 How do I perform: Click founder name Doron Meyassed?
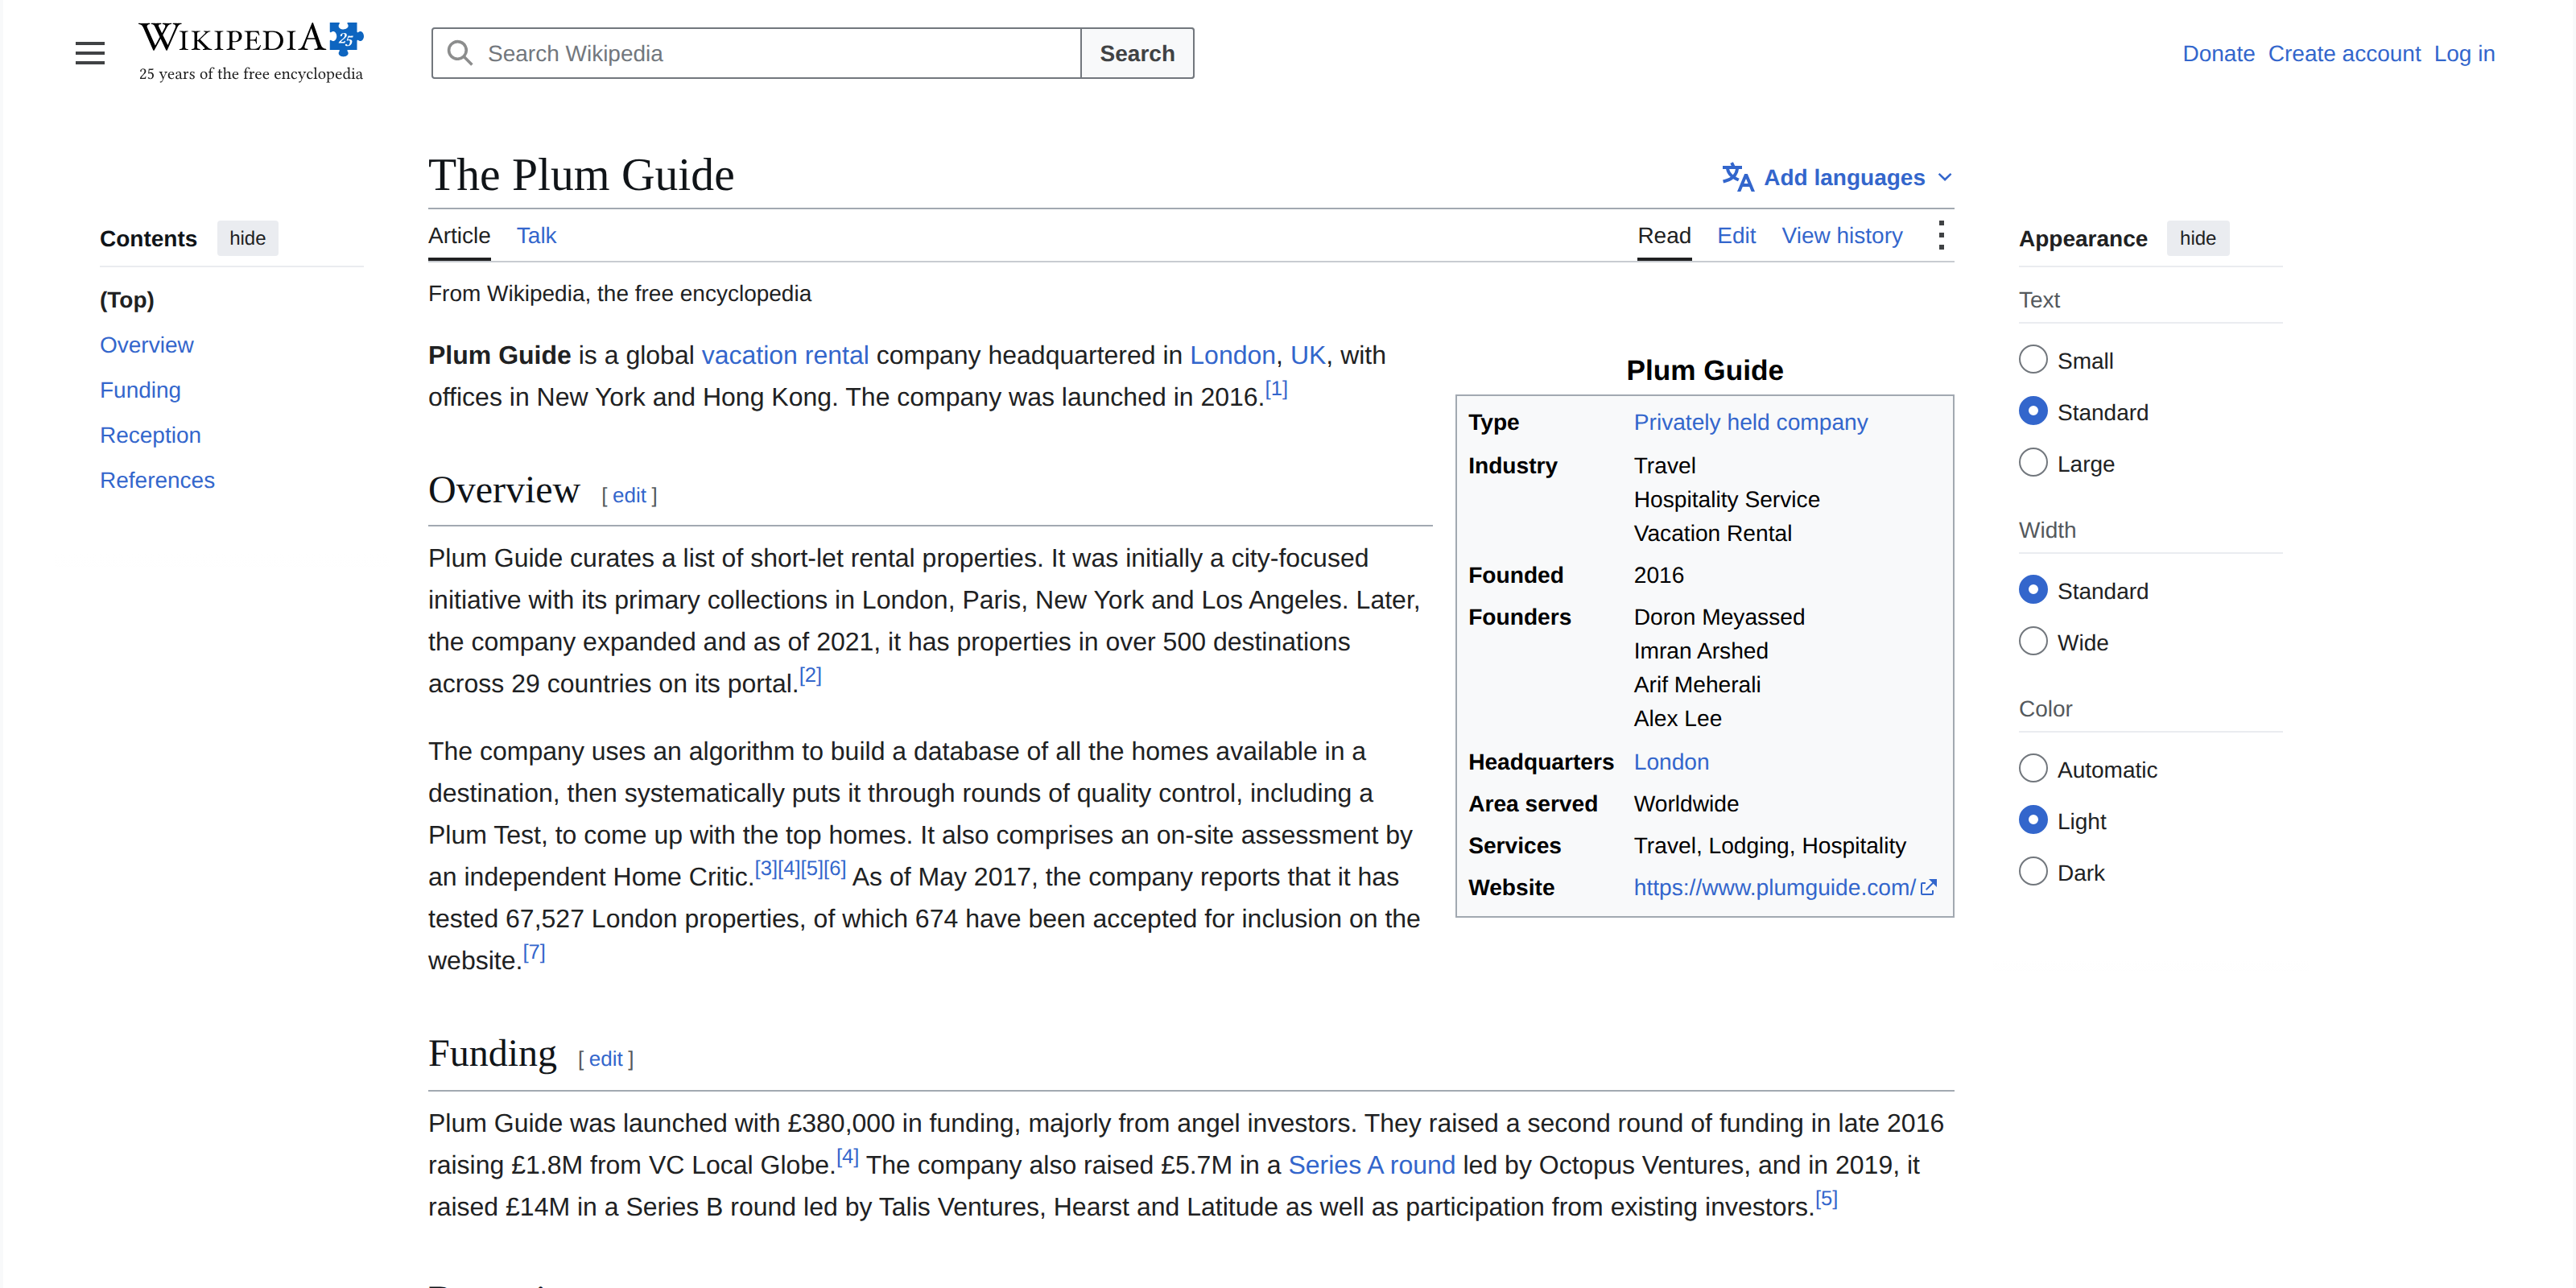pyautogui.click(x=1719, y=617)
